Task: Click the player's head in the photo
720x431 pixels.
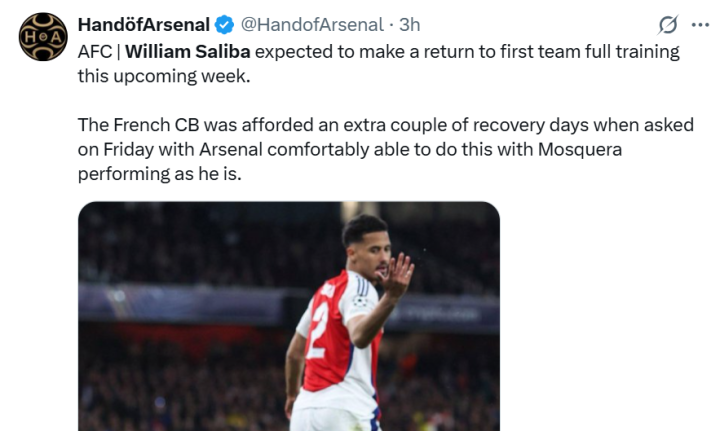Action: coord(365,245)
